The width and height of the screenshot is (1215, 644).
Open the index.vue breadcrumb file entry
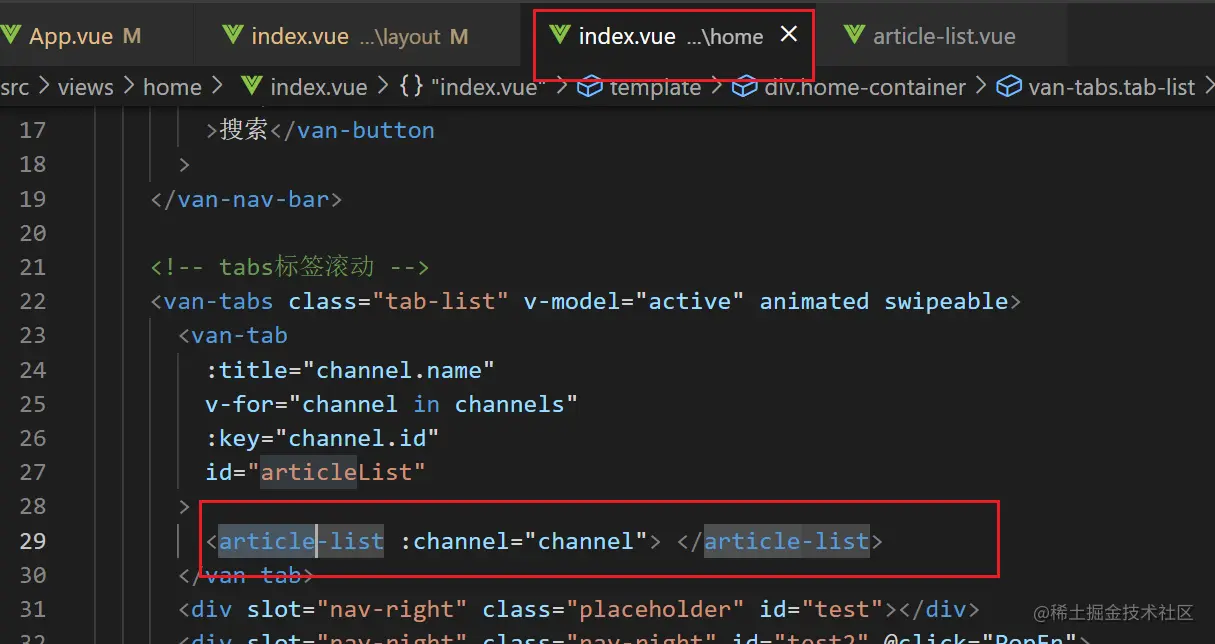318,87
